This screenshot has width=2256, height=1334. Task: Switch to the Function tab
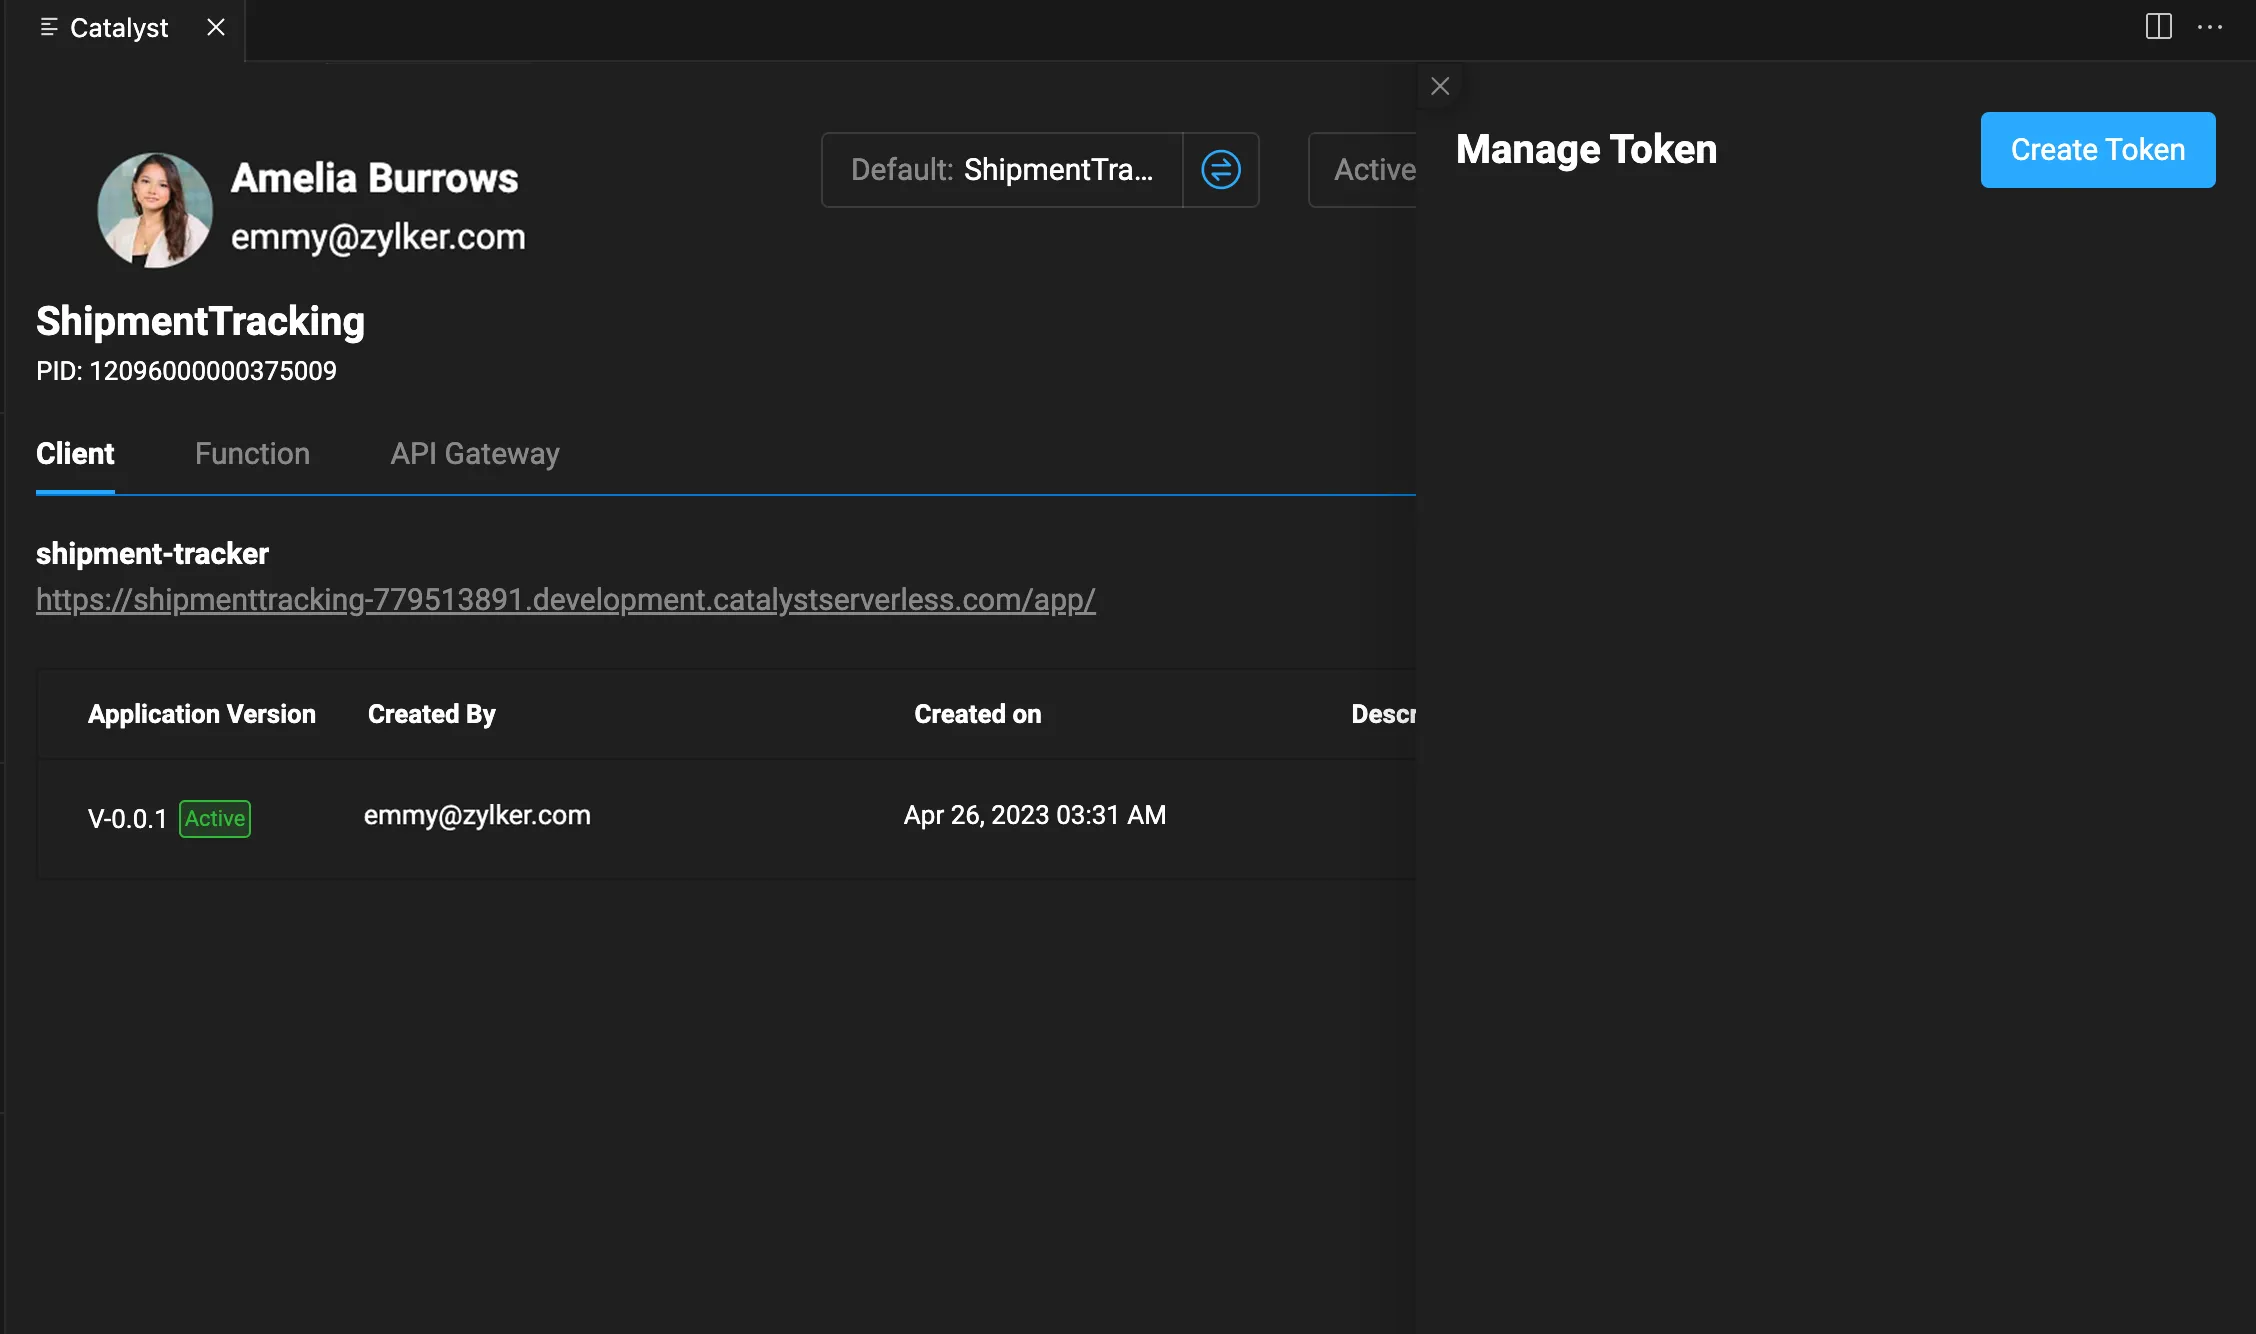(x=252, y=454)
